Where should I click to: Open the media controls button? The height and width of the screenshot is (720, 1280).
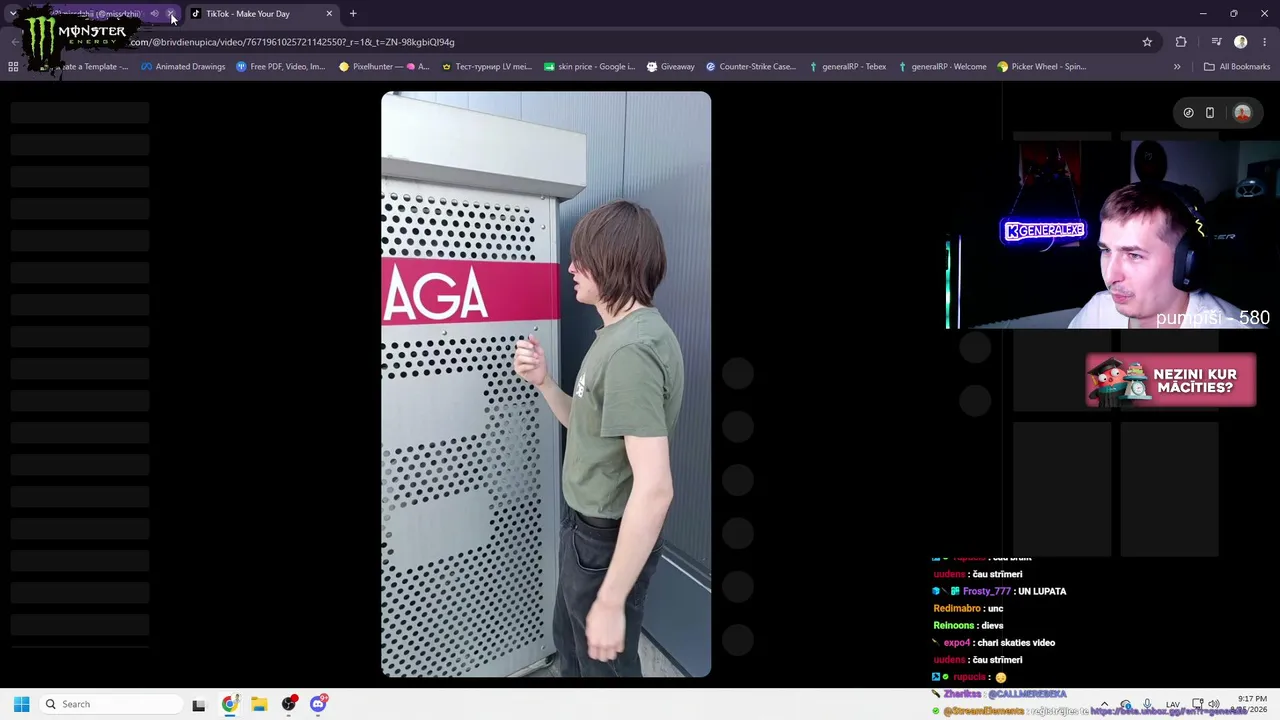[1216, 42]
